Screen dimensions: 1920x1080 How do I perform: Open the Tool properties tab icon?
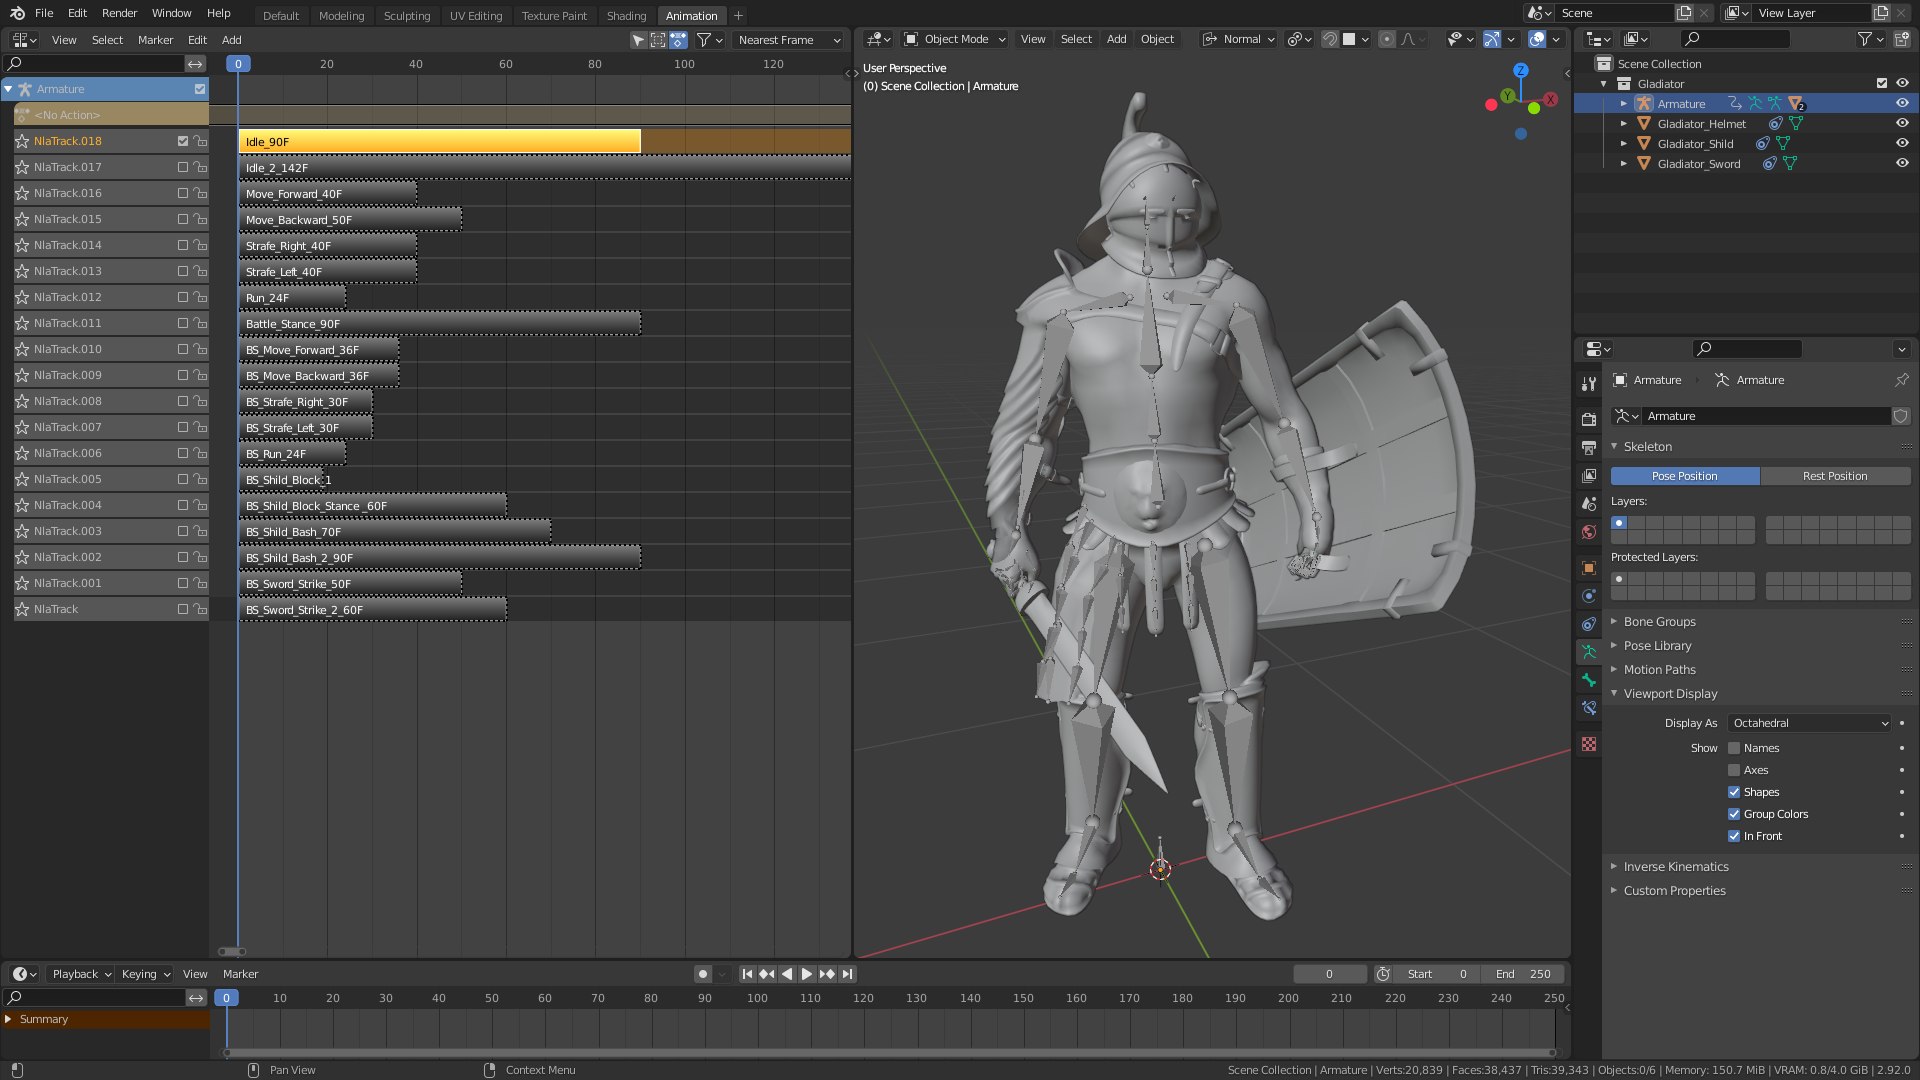pyautogui.click(x=1588, y=384)
